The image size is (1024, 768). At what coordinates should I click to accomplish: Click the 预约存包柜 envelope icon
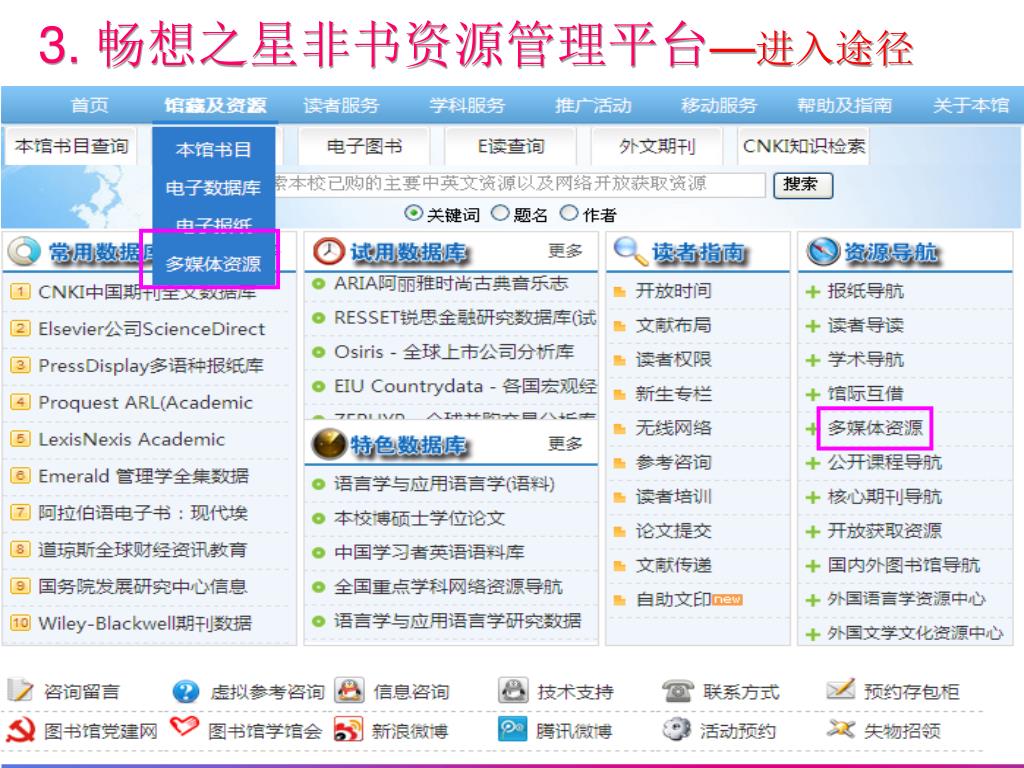click(x=840, y=688)
